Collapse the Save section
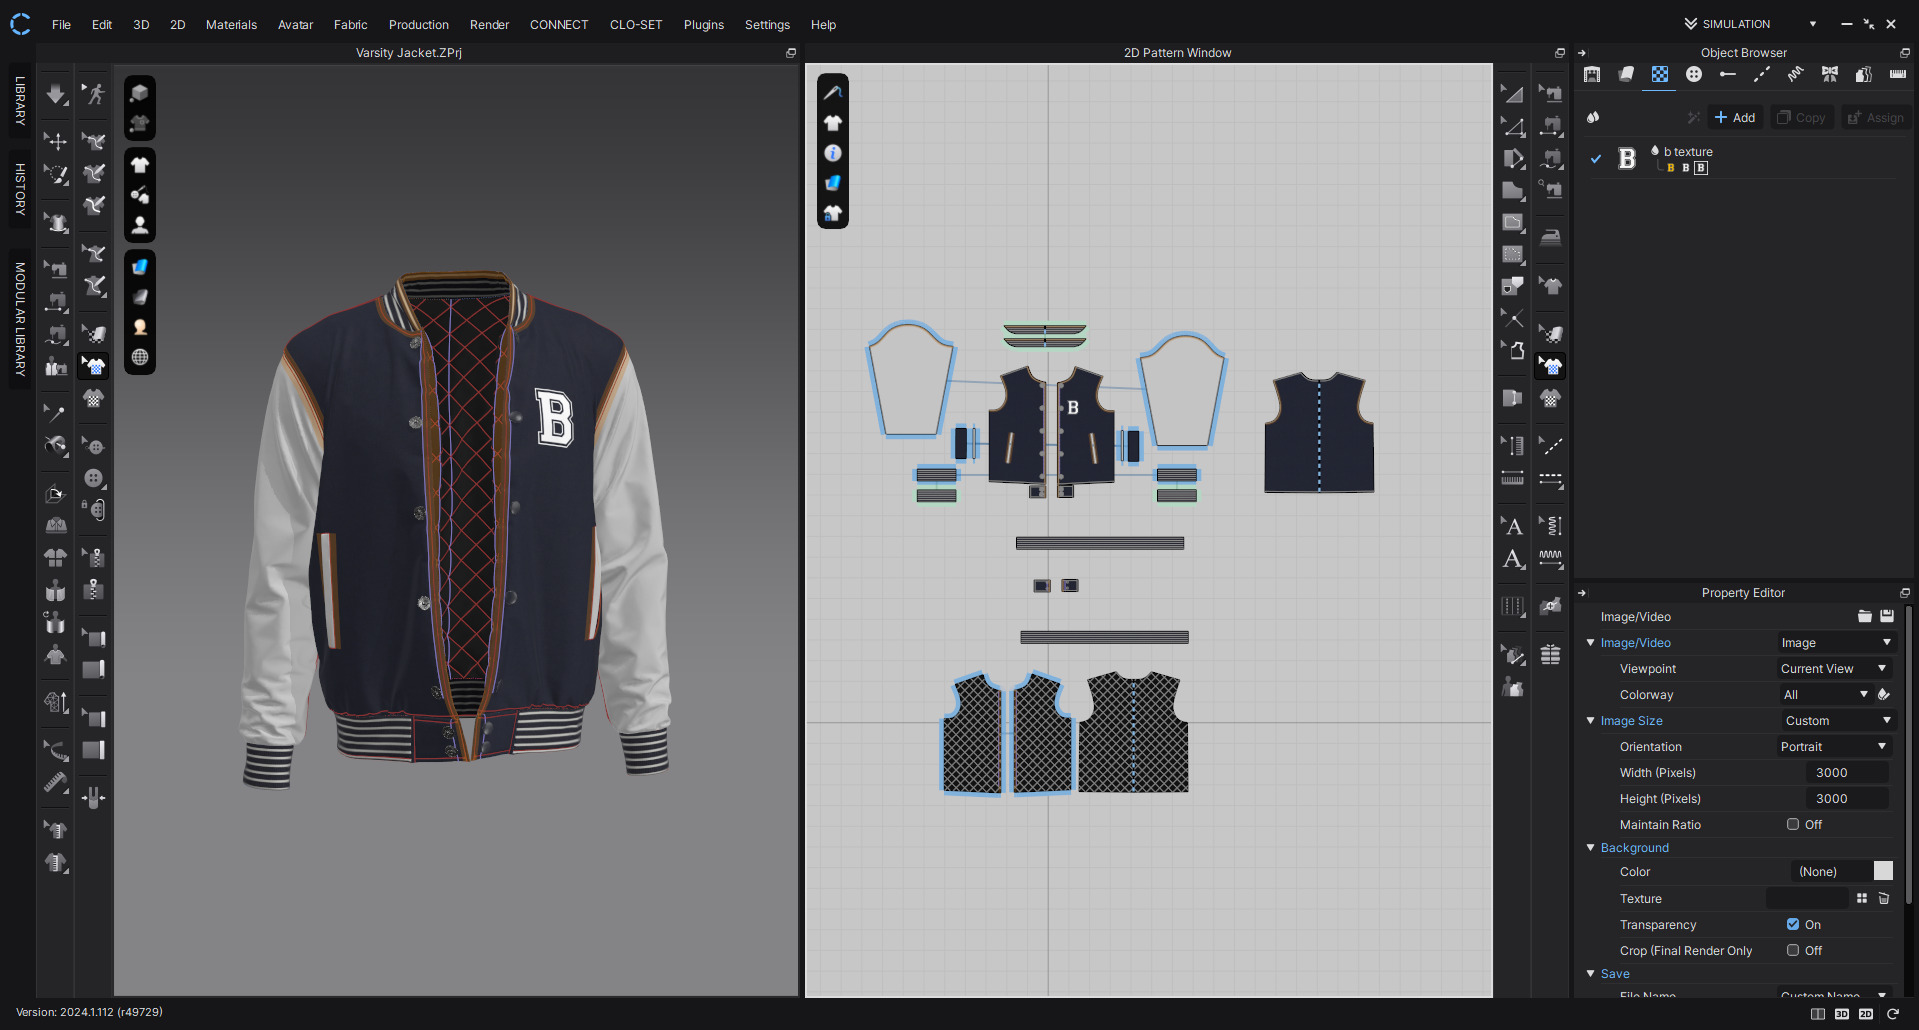The height and width of the screenshot is (1030, 1919). pyautogui.click(x=1591, y=973)
